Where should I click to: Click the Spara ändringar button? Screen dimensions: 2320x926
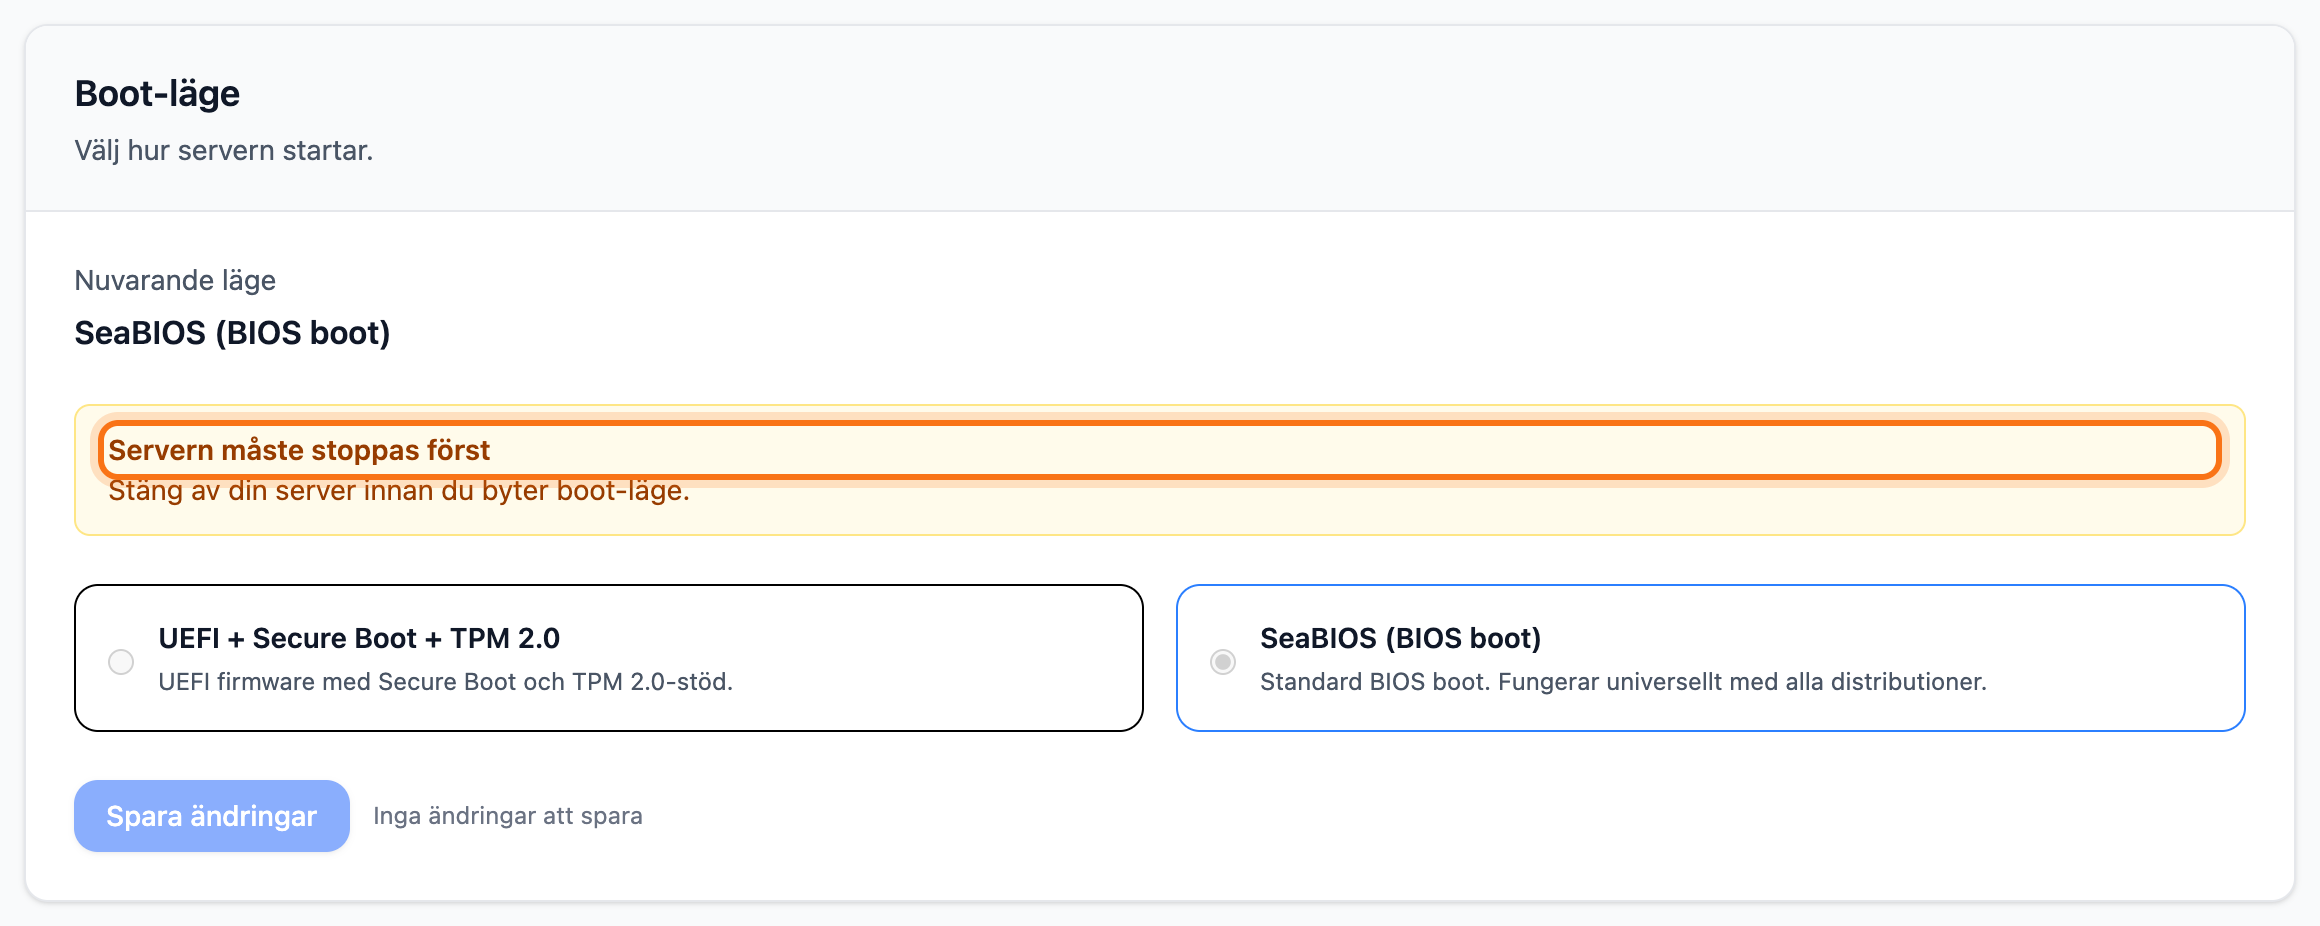click(x=212, y=816)
